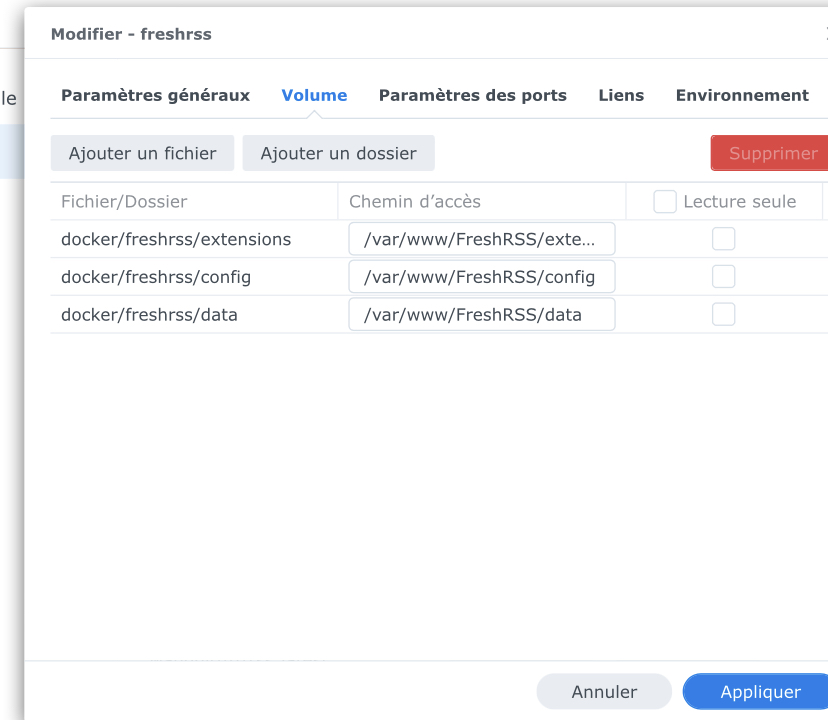Edit the /var/www/FreshRSS/exte... path field

pyautogui.click(x=482, y=239)
